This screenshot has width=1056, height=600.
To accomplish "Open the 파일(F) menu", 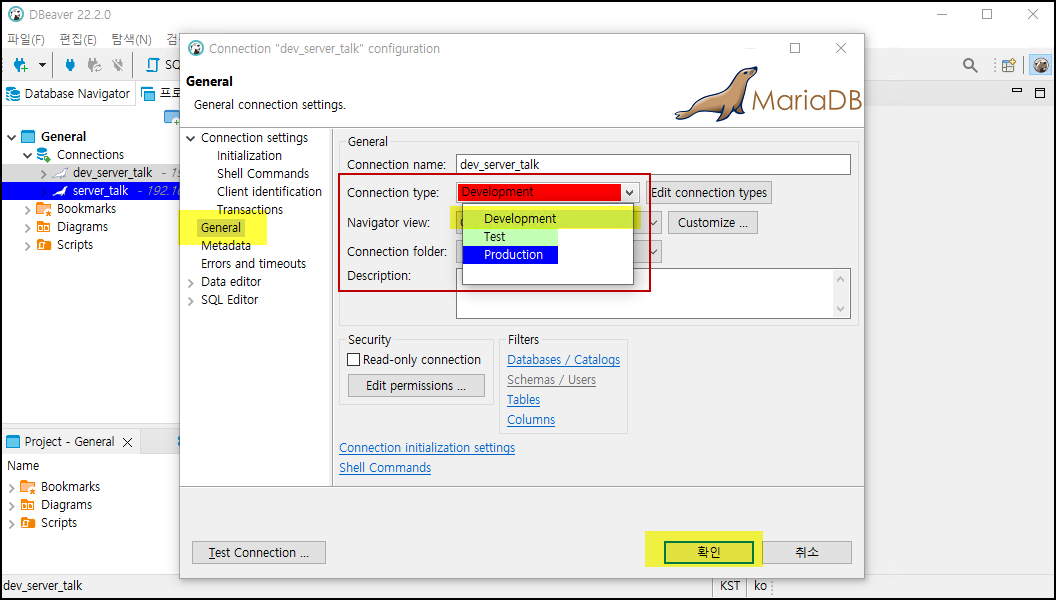I will (26, 39).
